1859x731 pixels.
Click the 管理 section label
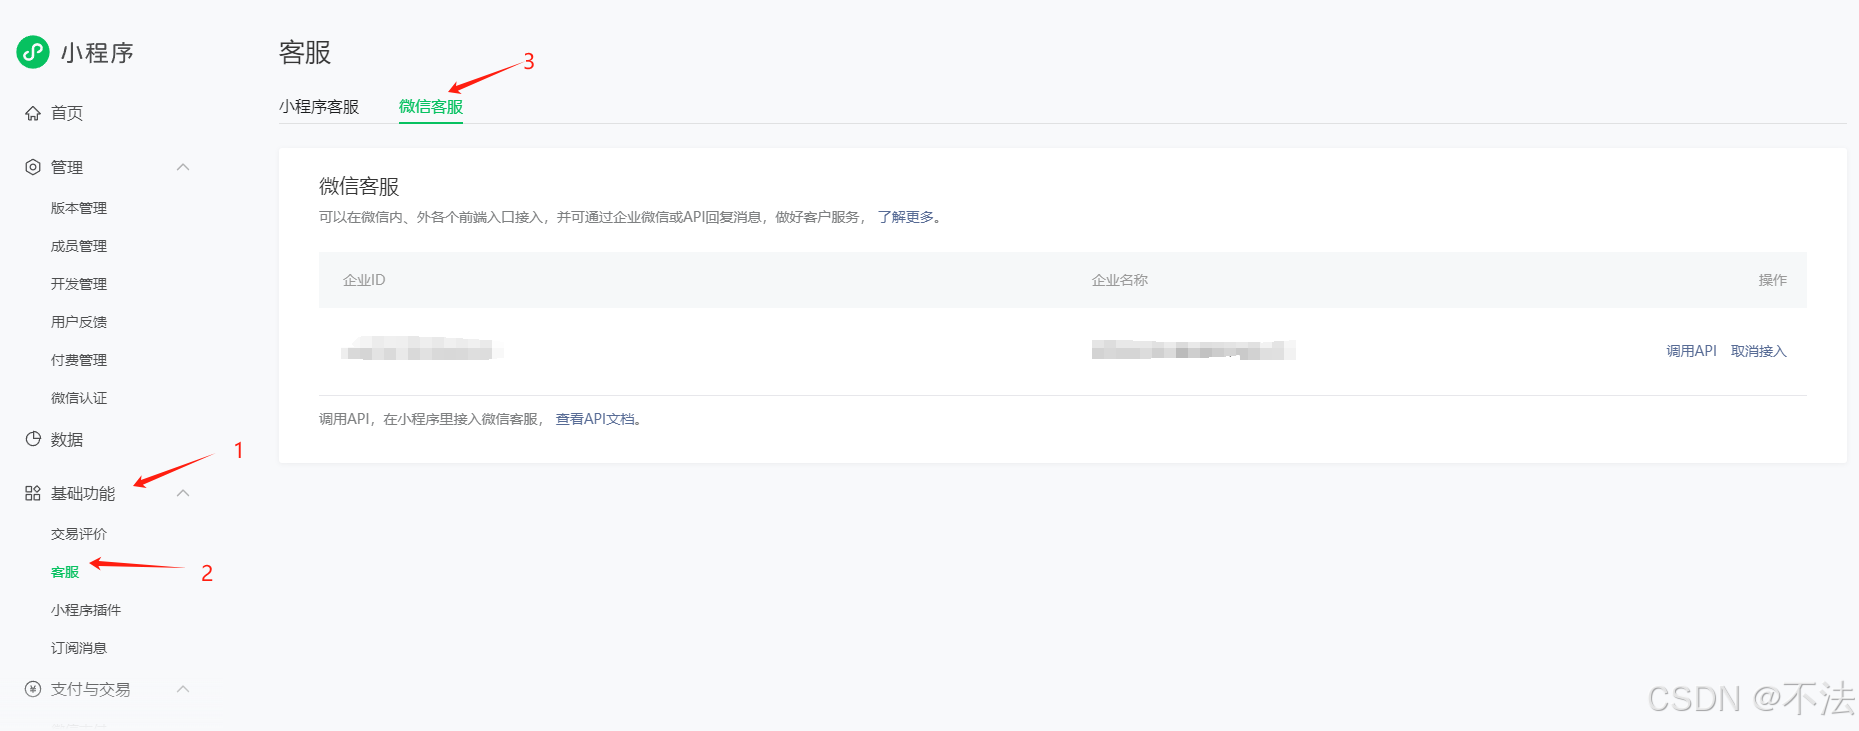pos(67,167)
